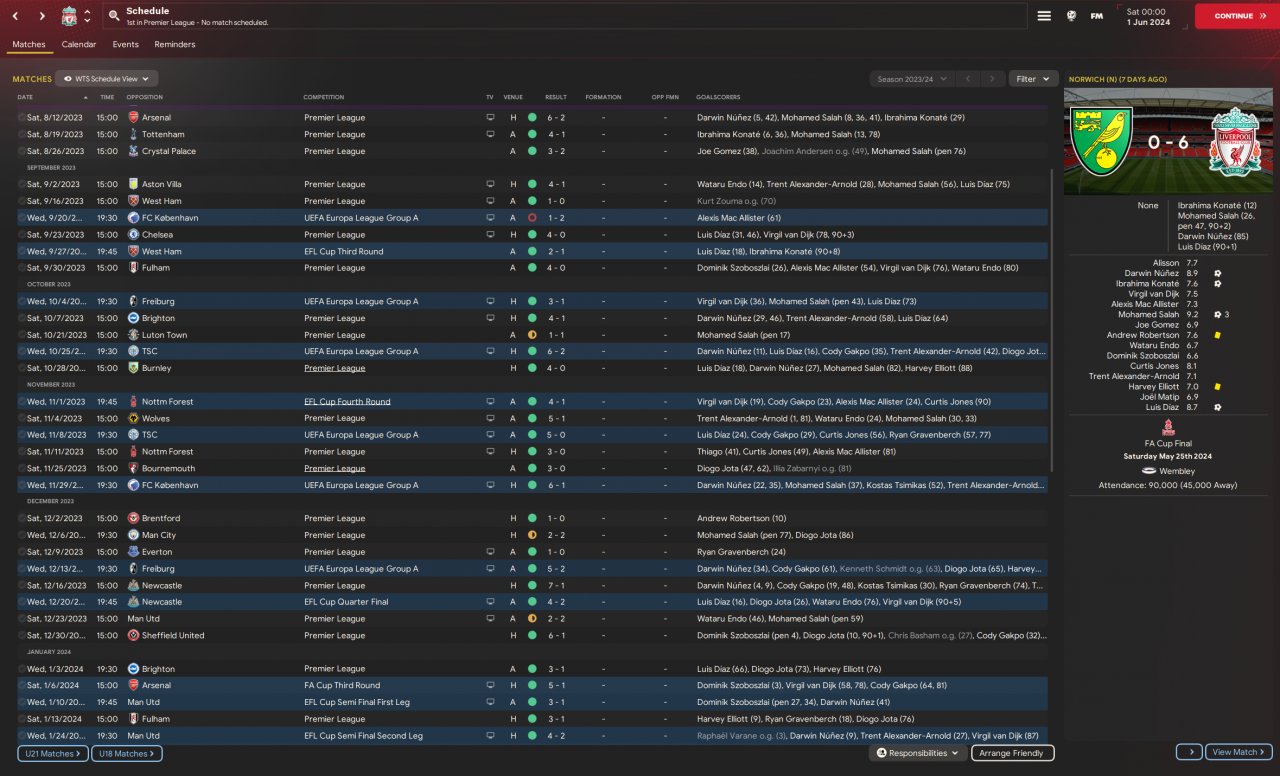Click the Opposition column header
Viewport: 1280px width, 776px height.
click(x=145, y=97)
